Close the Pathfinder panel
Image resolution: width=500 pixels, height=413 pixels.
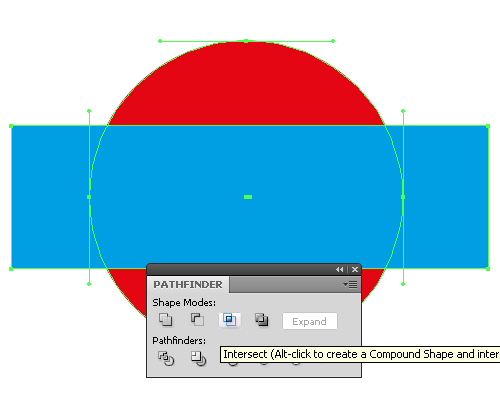click(x=355, y=269)
